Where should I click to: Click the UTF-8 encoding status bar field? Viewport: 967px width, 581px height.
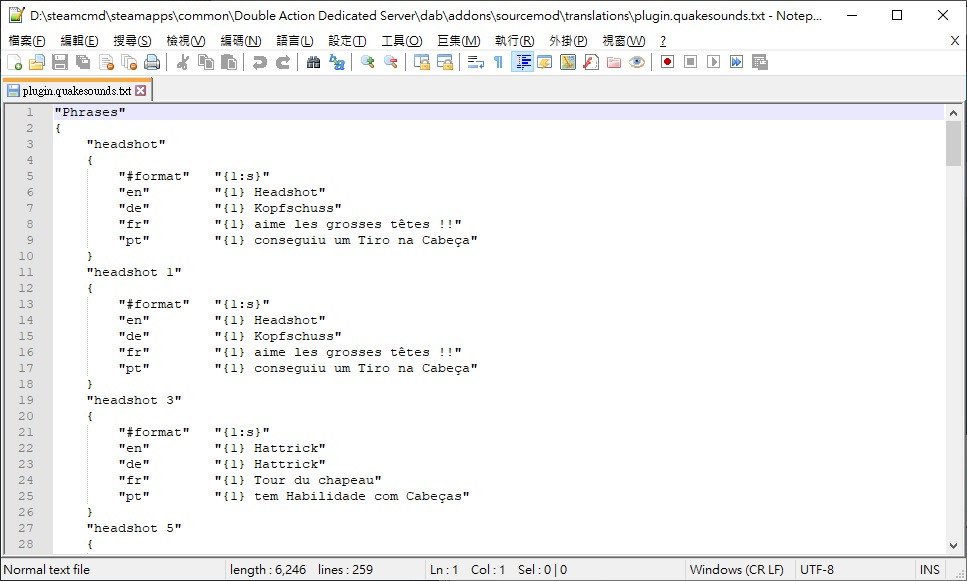pos(816,570)
